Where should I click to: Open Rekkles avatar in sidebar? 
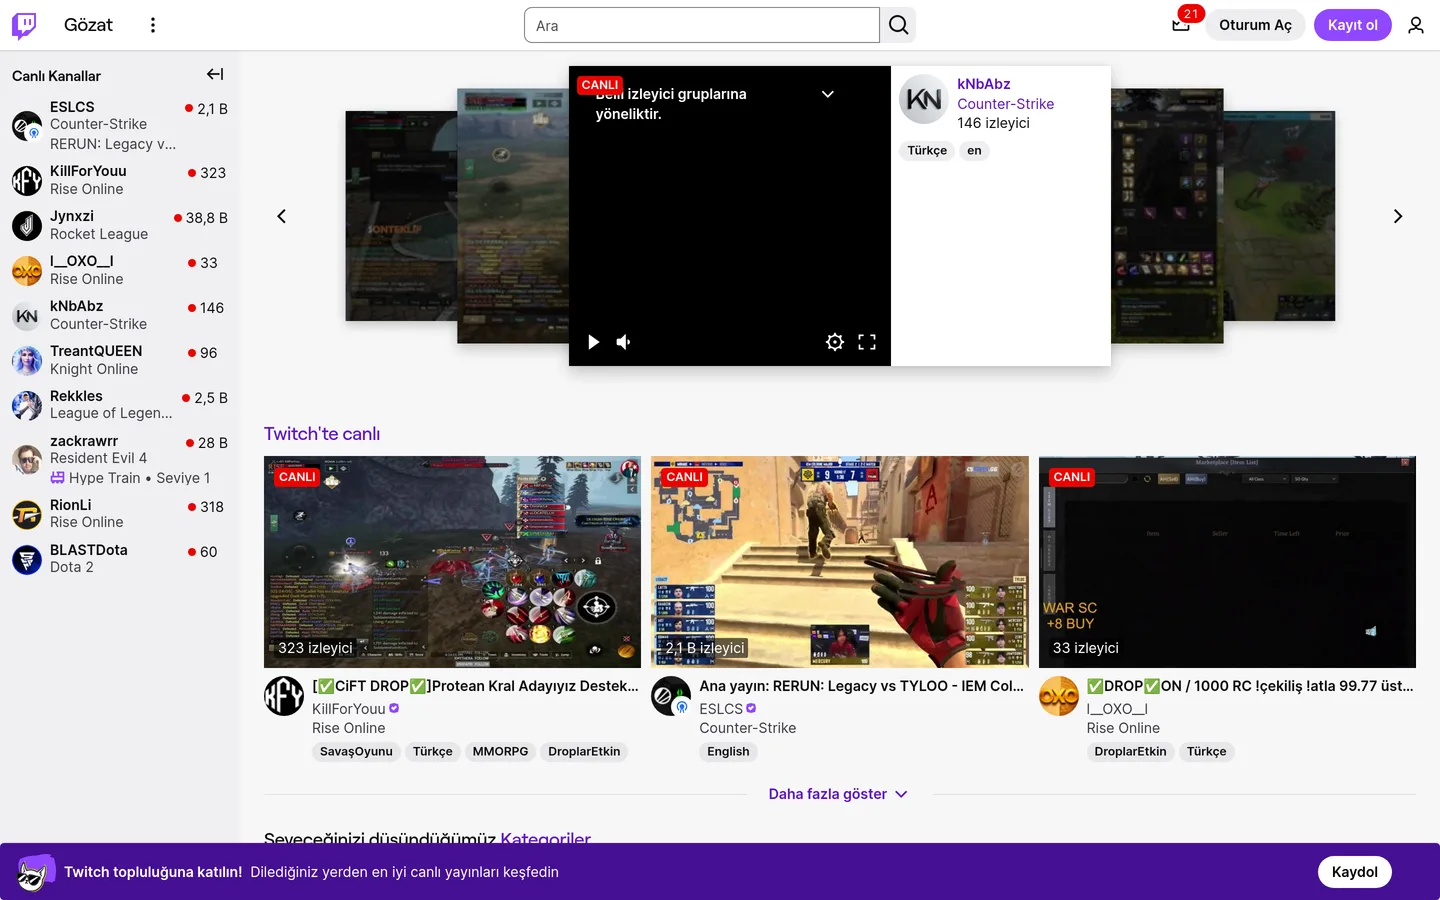point(27,405)
